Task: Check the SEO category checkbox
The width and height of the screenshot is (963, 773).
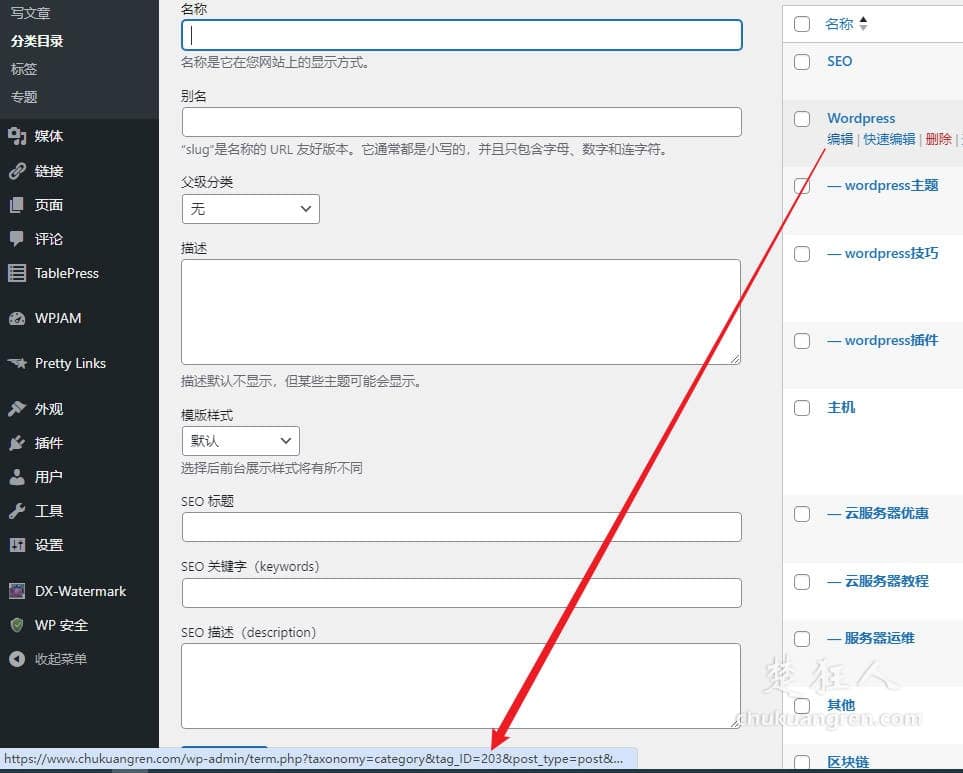Action: coord(802,61)
